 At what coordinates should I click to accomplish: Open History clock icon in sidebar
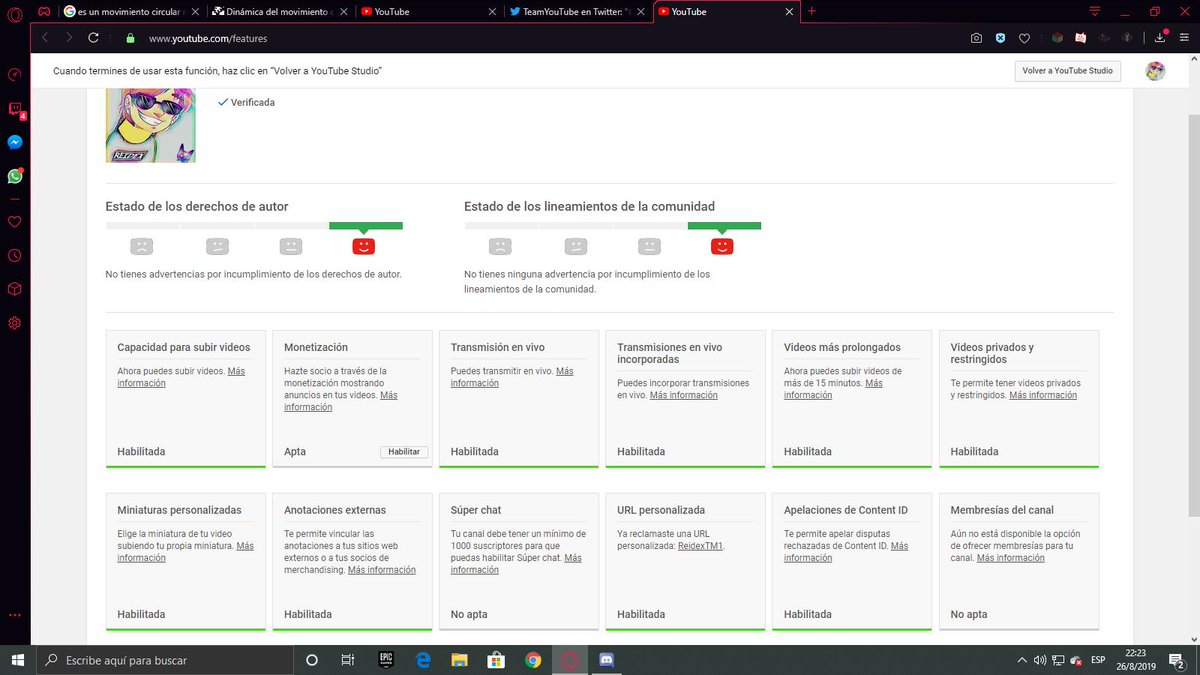tap(15, 255)
